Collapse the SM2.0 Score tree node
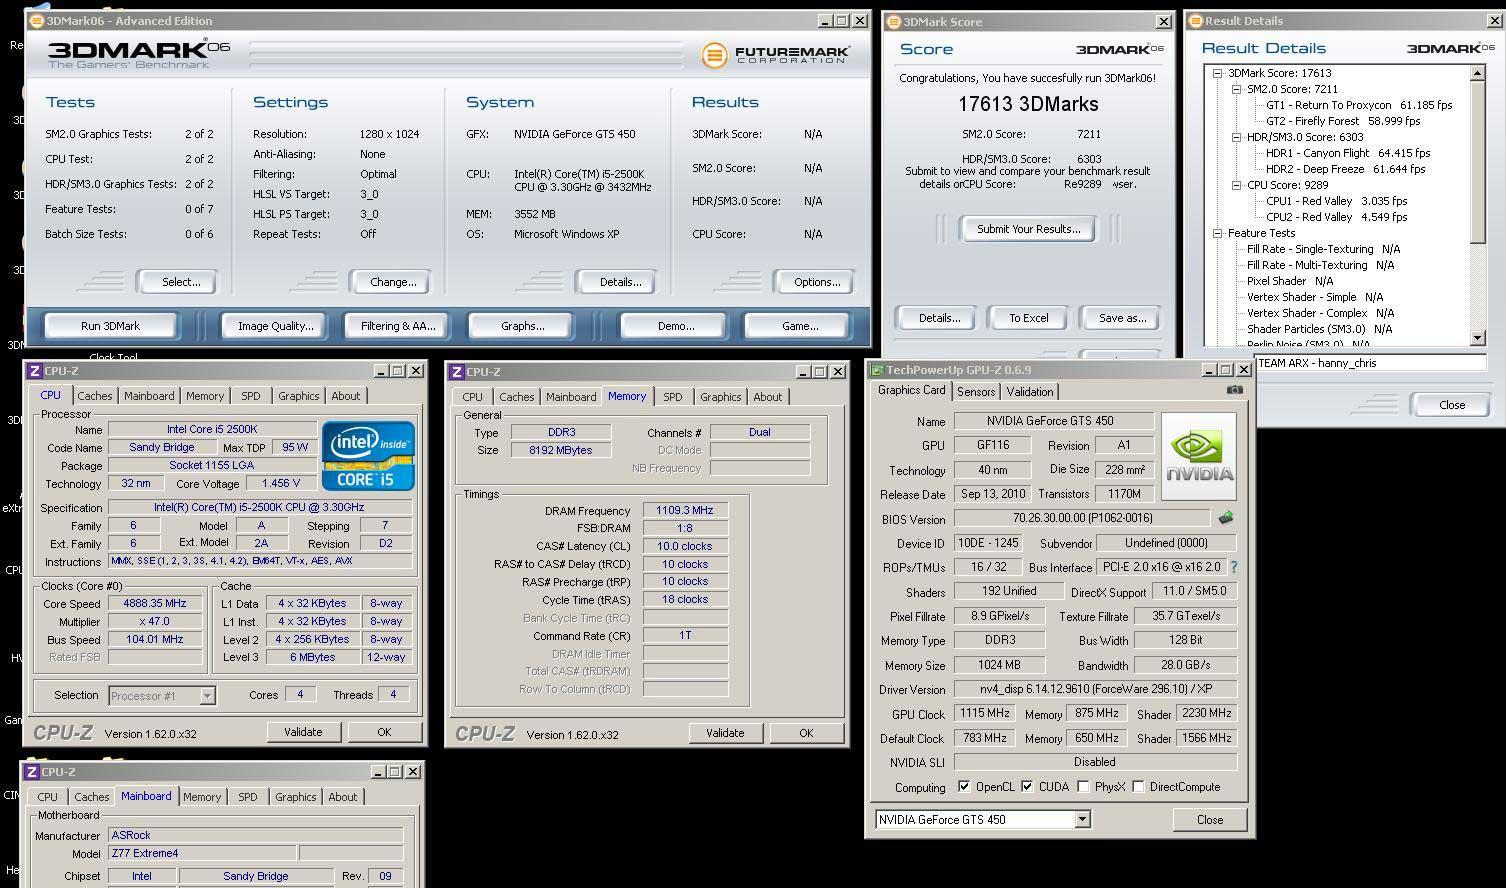Viewport: 1506px width, 888px height. (1237, 89)
